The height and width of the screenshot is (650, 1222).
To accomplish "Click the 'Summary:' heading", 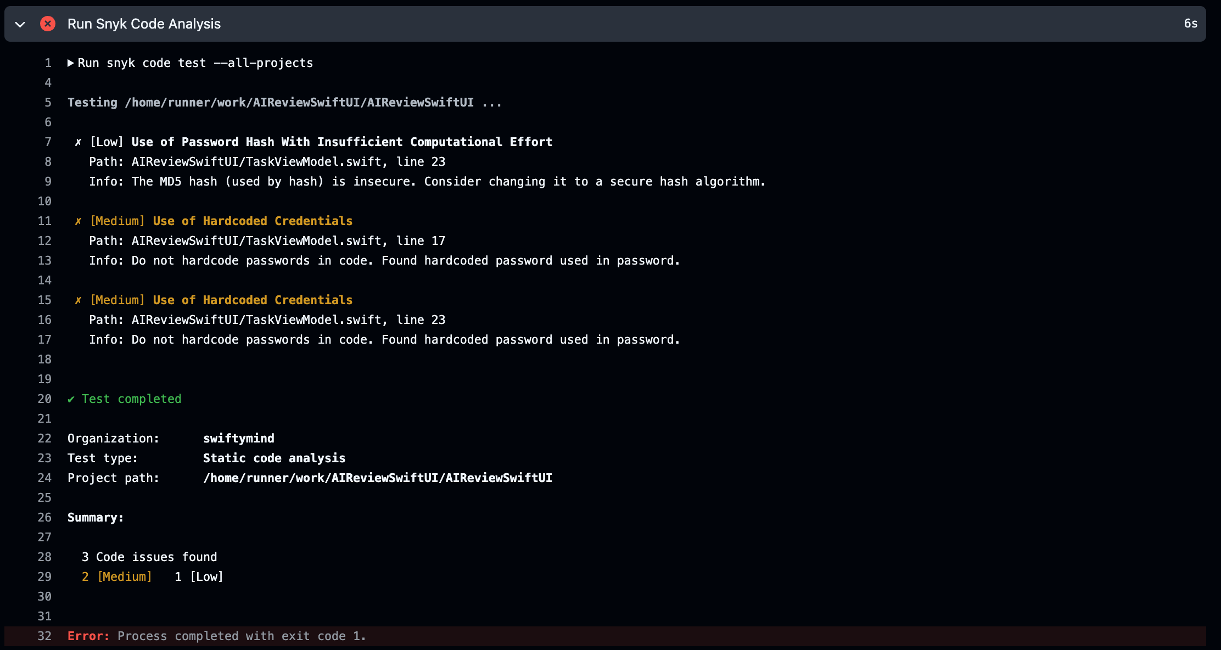I will click(96, 518).
